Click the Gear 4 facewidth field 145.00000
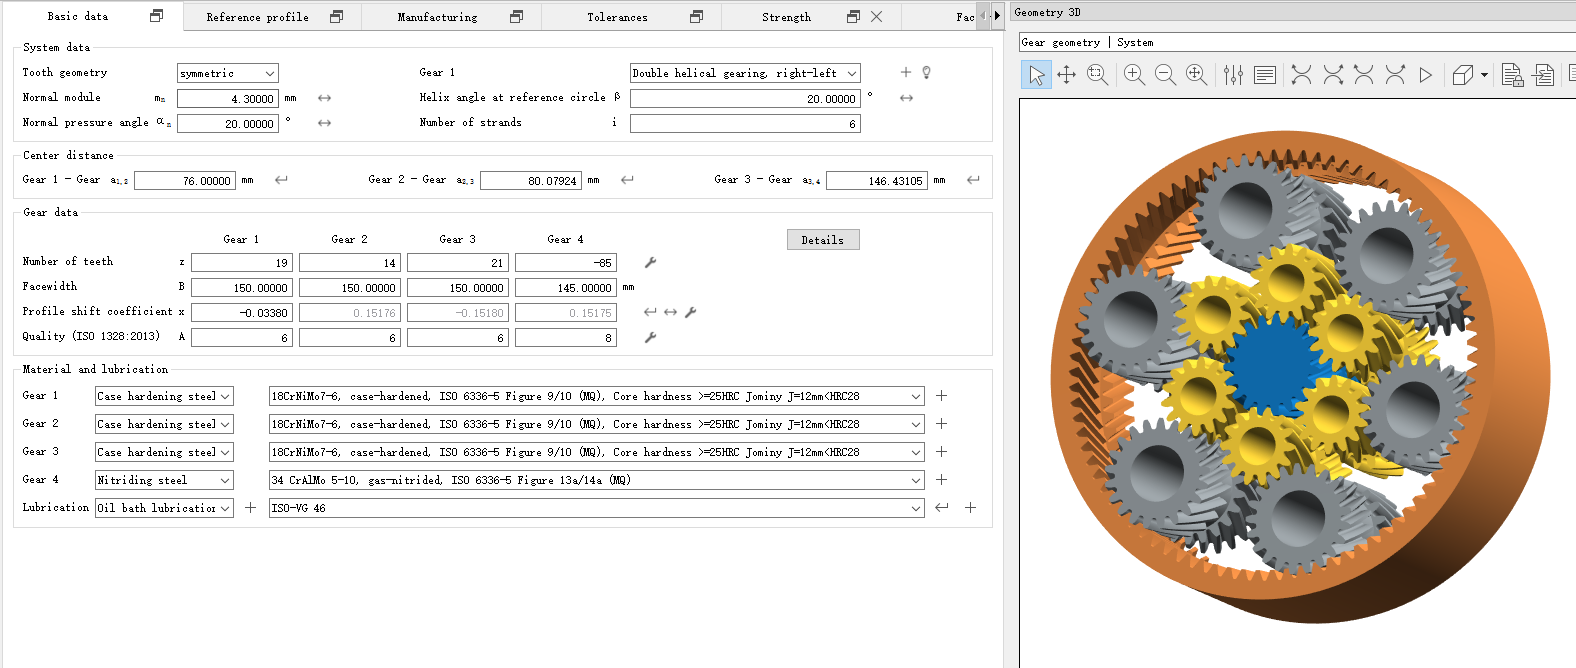Image resolution: width=1576 pixels, height=668 pixels. (566, 288)
